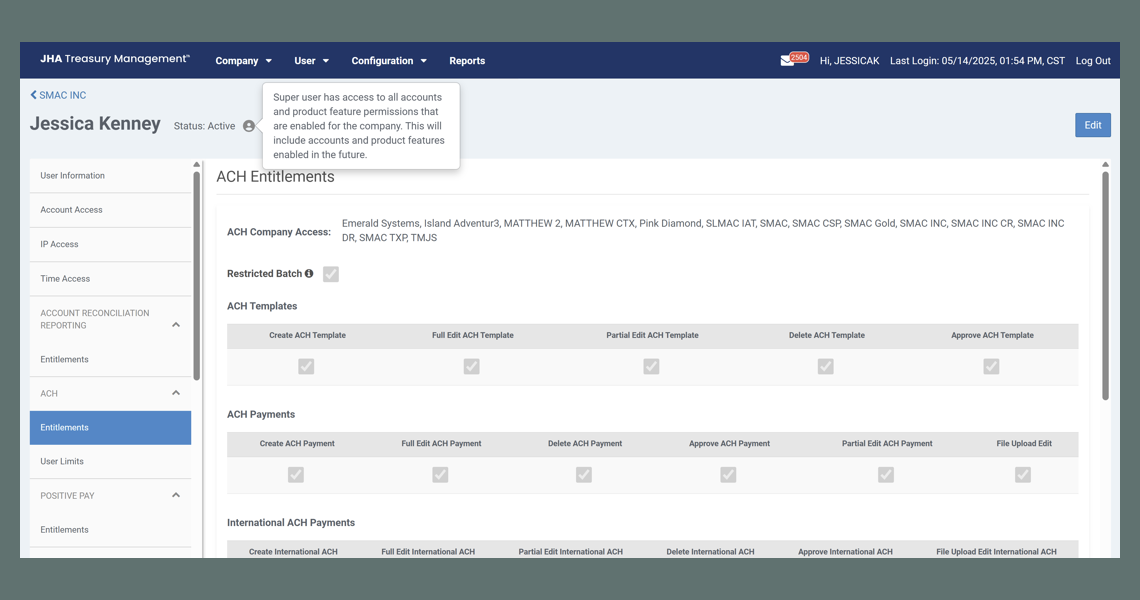
Task: Collapse the Positive Pay sidebar section
Action: [176, 496]
